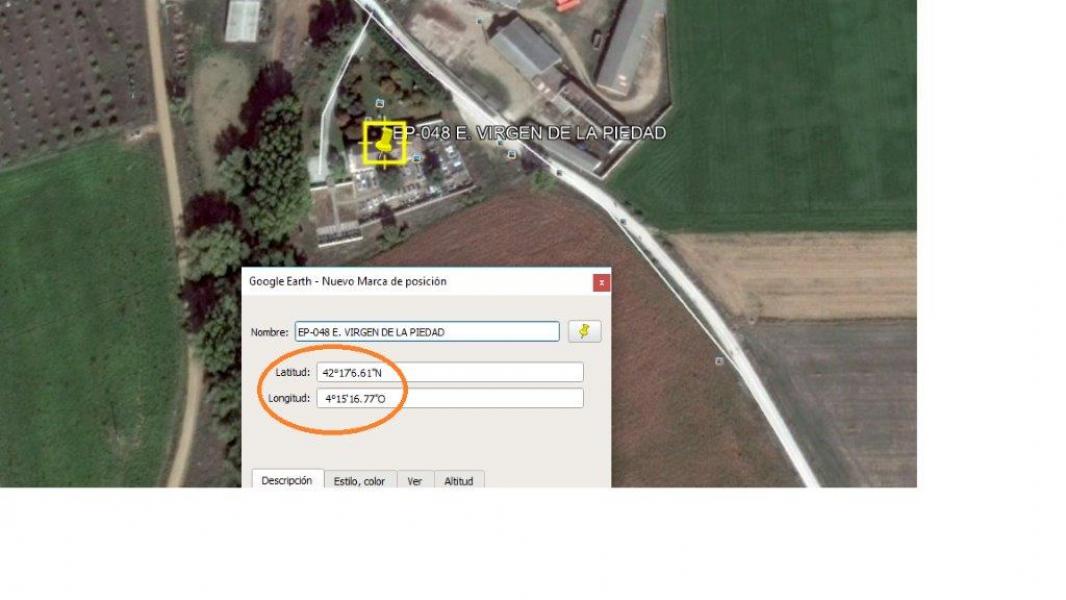Switch to the Ver tab

[415, 480]
